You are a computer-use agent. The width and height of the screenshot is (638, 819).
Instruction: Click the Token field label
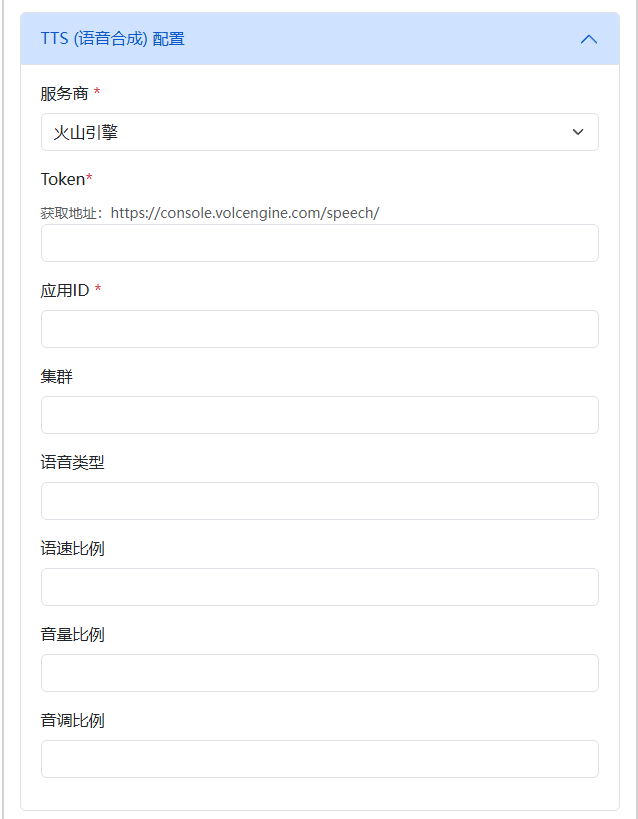coord(62,179)
